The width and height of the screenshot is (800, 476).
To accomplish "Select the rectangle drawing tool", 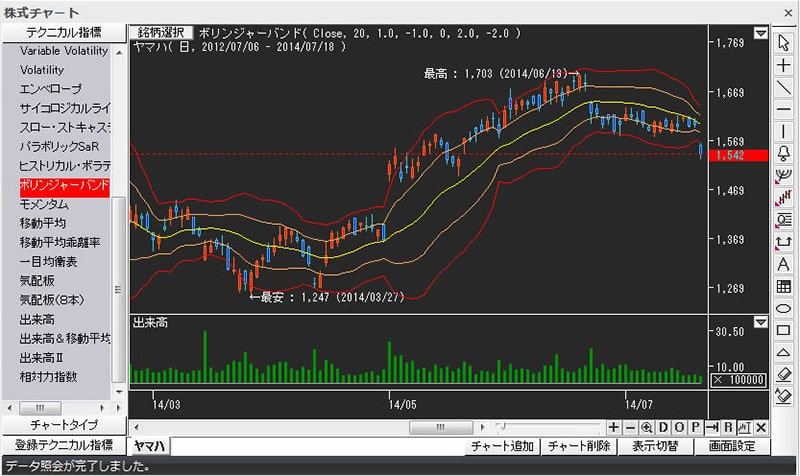I will click(x=783, y=330).
